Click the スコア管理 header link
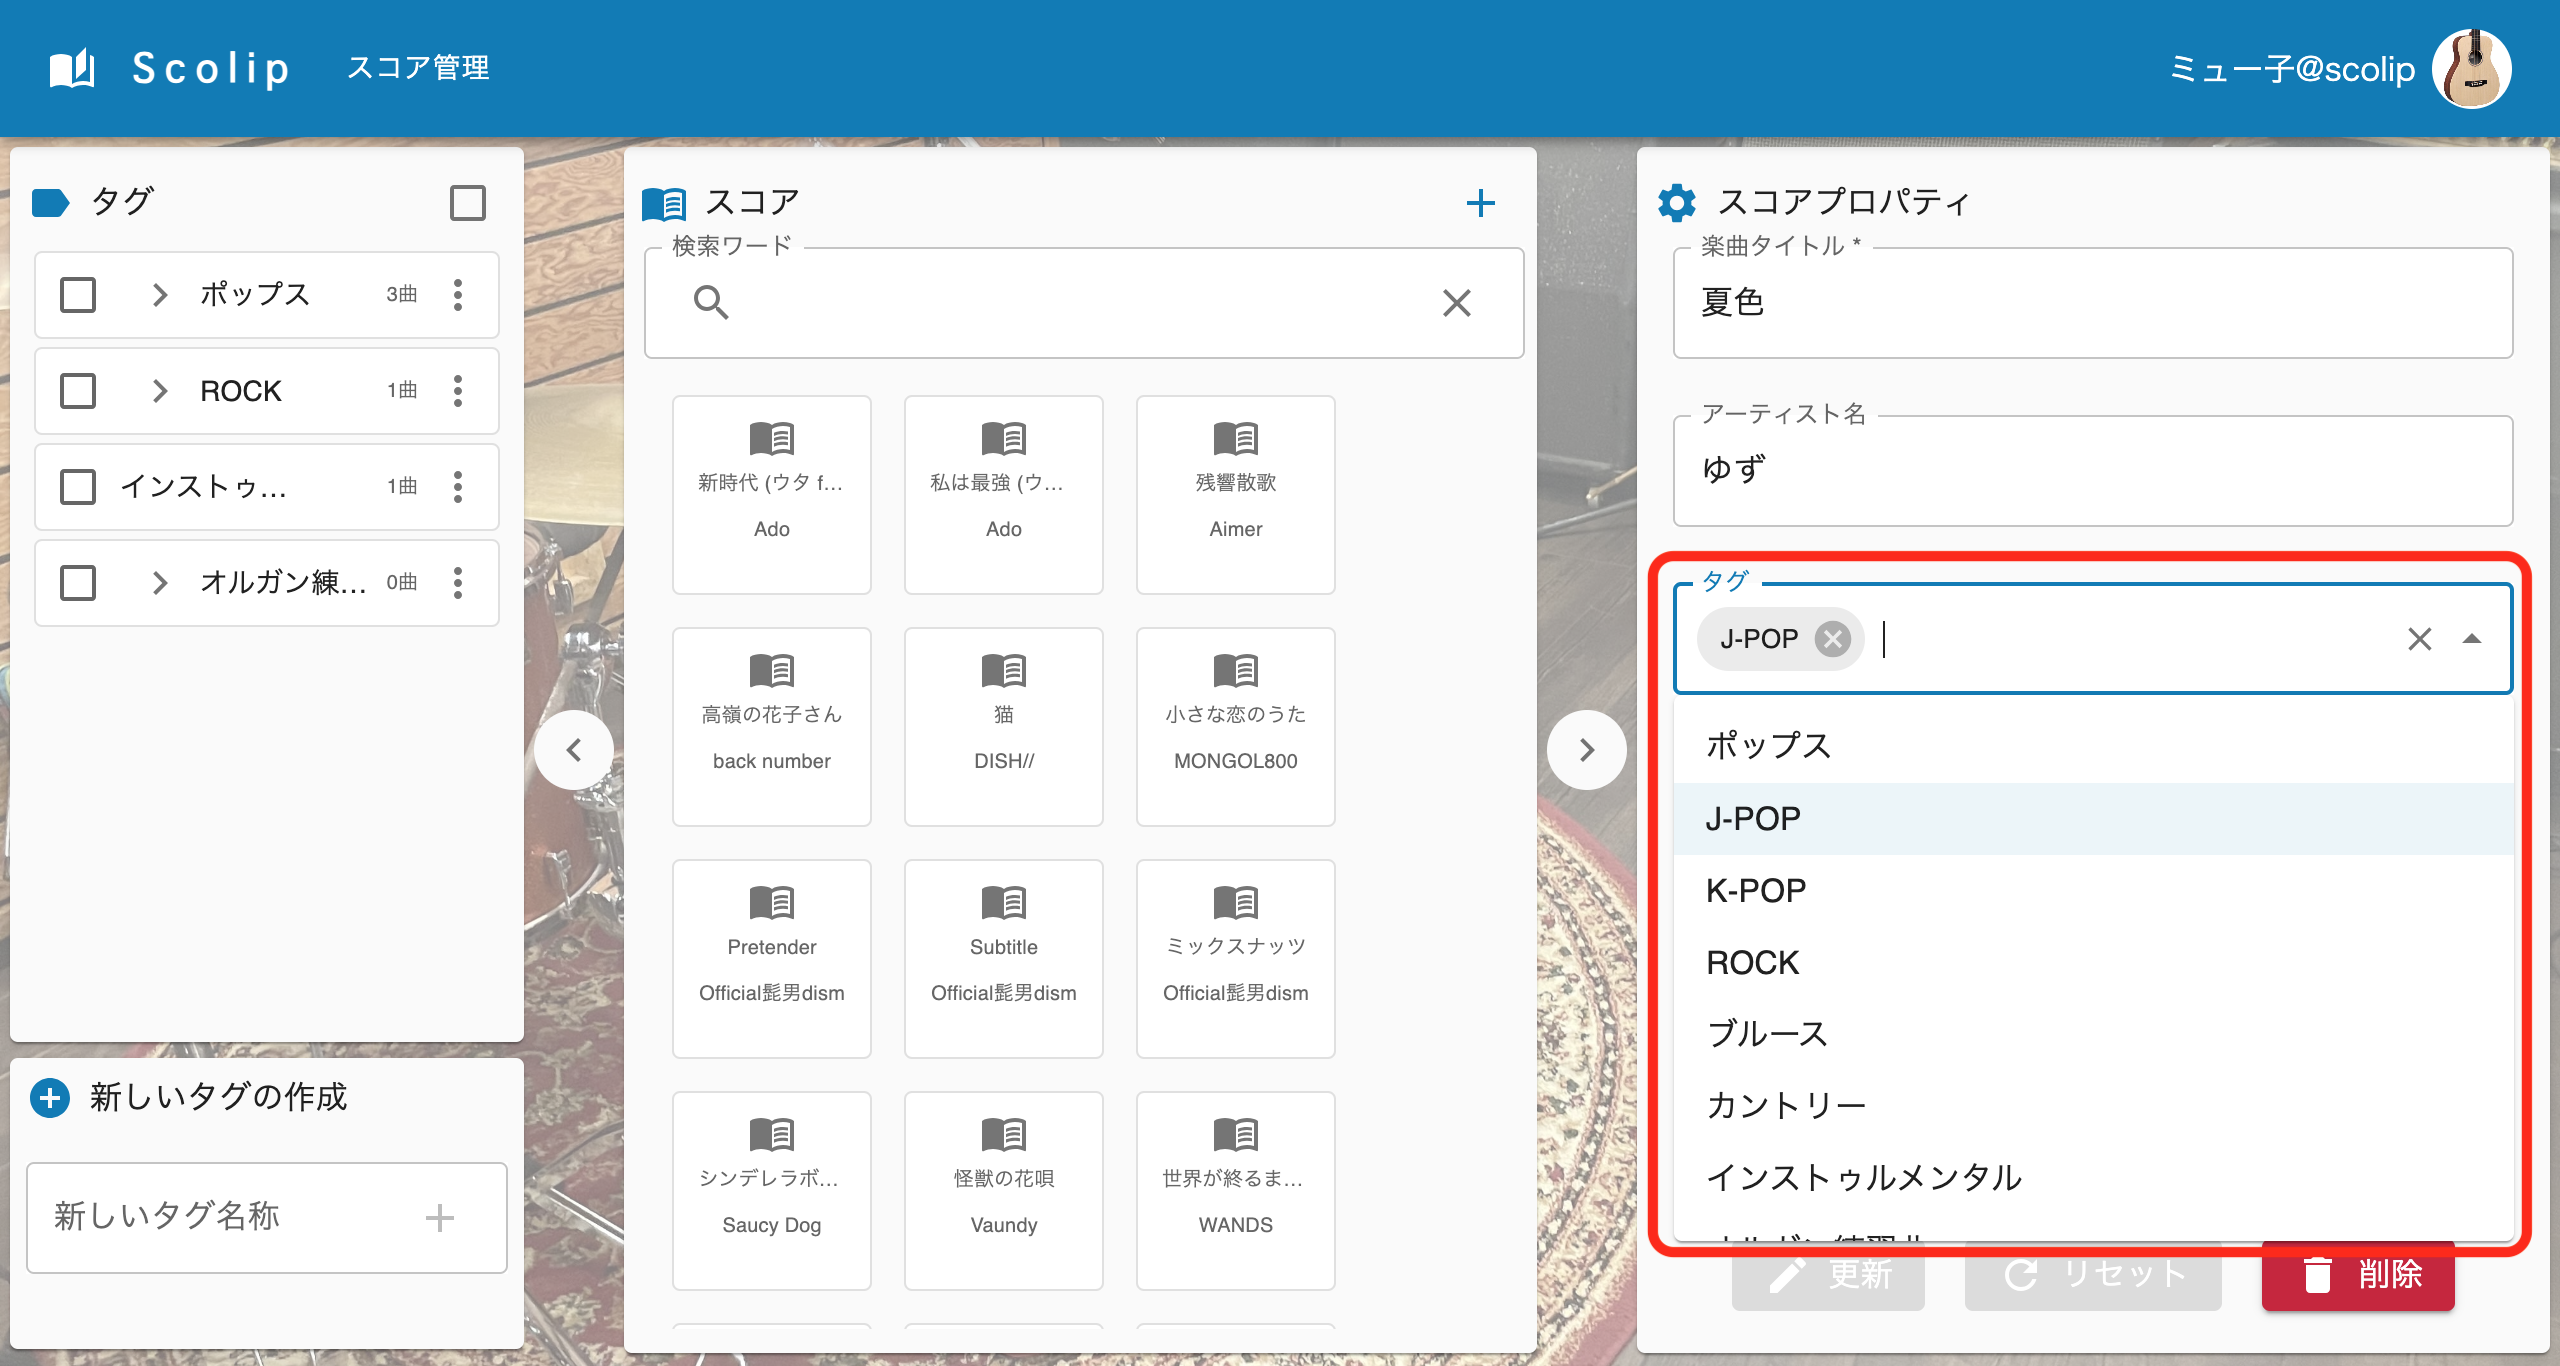This screenshot has height=1366, width=2560. pos(418,68)
